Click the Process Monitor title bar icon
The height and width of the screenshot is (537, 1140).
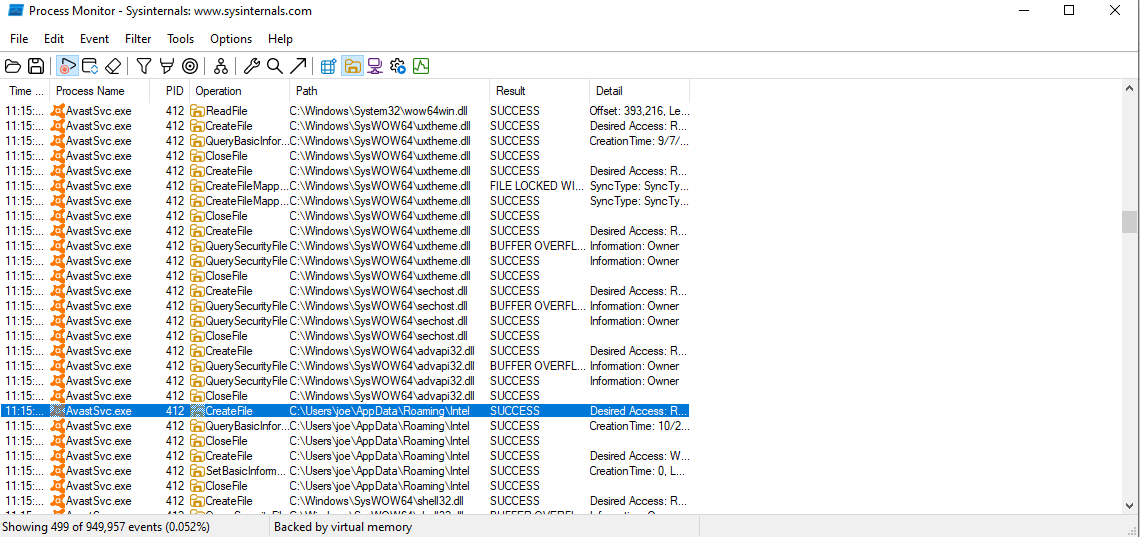(x=15, y=11)
